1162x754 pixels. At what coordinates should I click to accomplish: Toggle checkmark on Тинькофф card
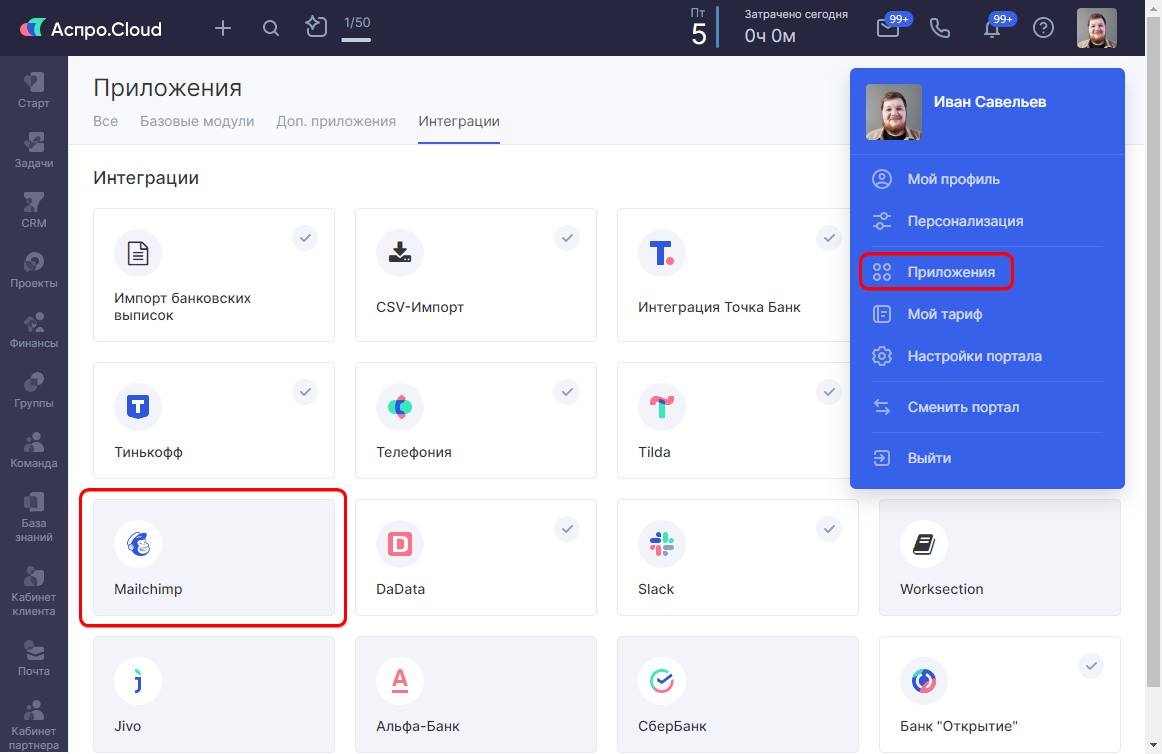[x=305, y=392]
